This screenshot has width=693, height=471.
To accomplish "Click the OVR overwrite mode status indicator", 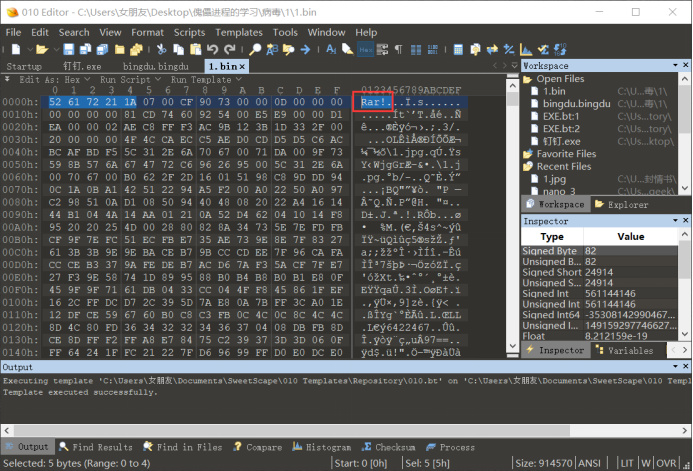I will pos(666,463).
